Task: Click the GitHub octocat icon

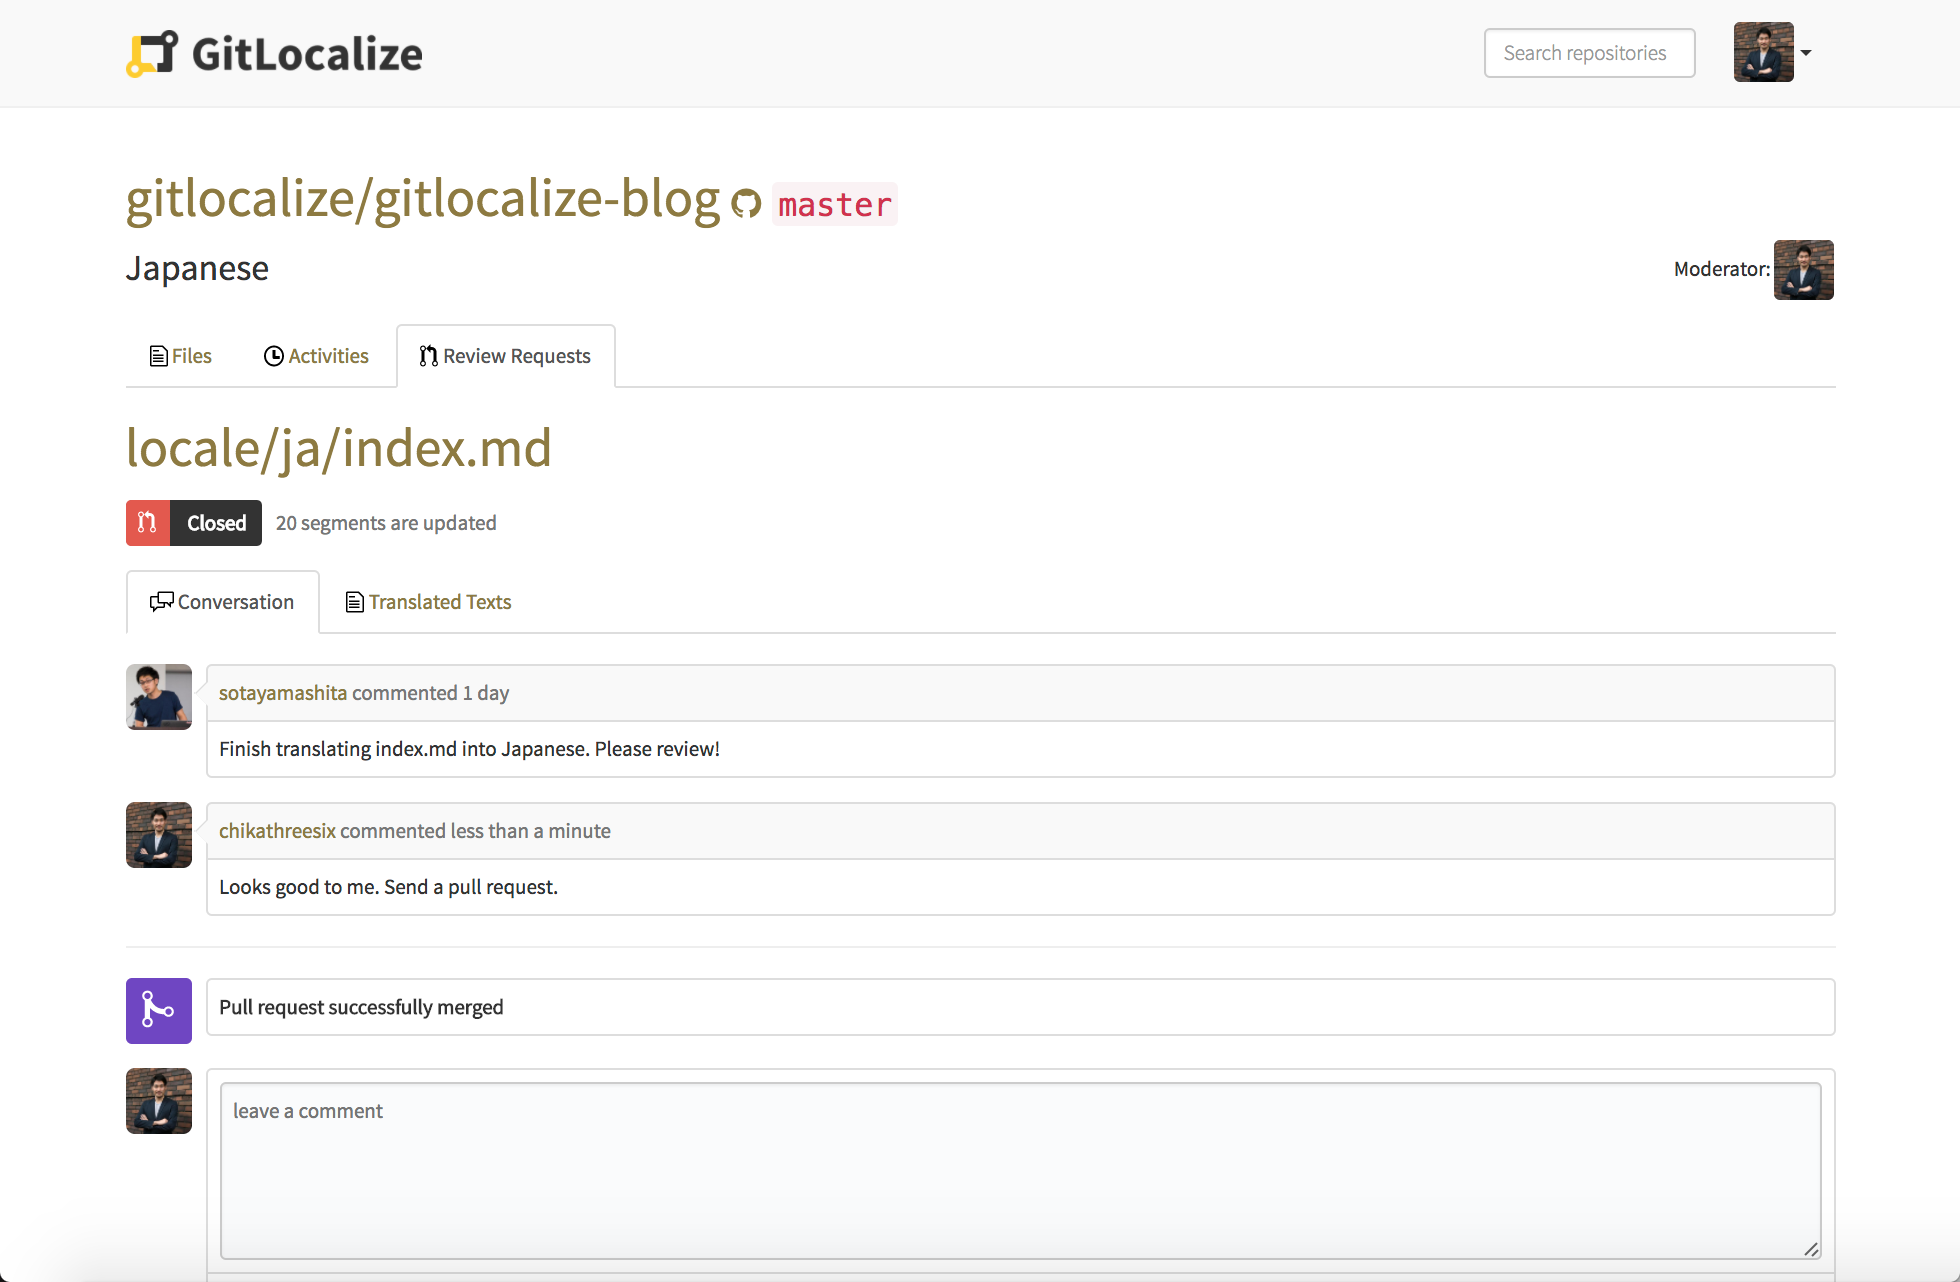Action: 746,203
